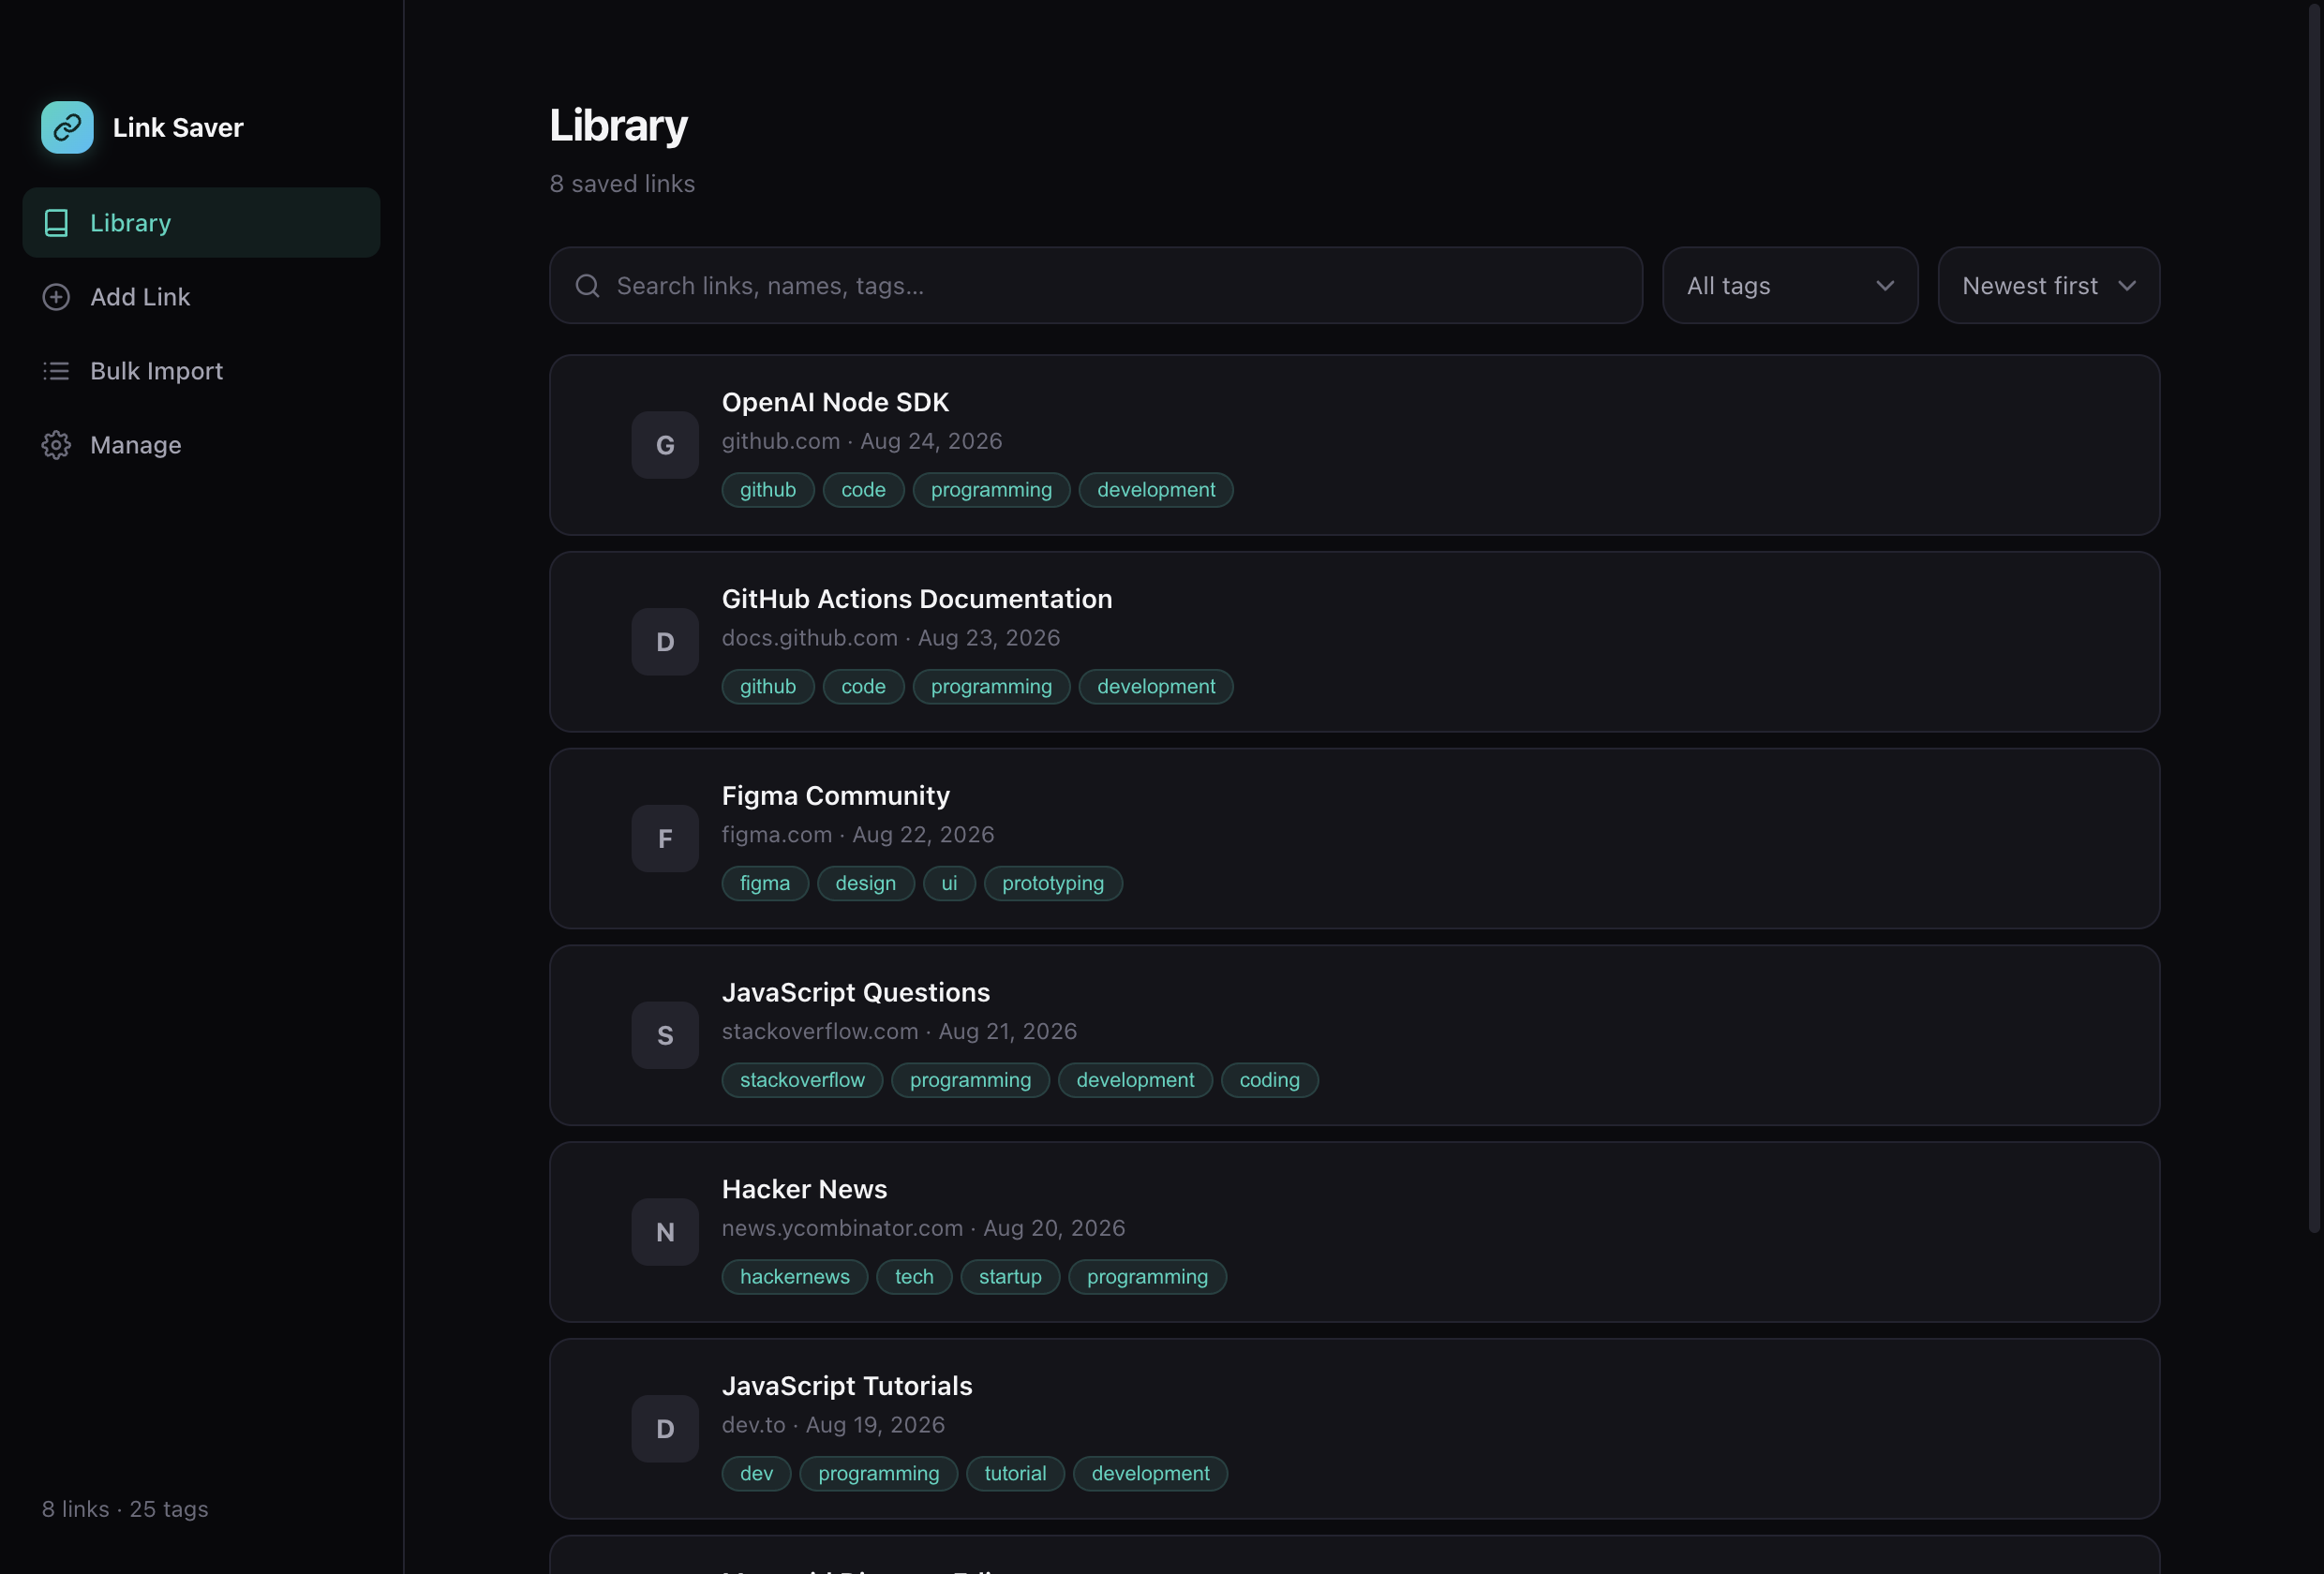Click the tutorial tag
2324x1574 pixels.
[x=1015, y=1474]
